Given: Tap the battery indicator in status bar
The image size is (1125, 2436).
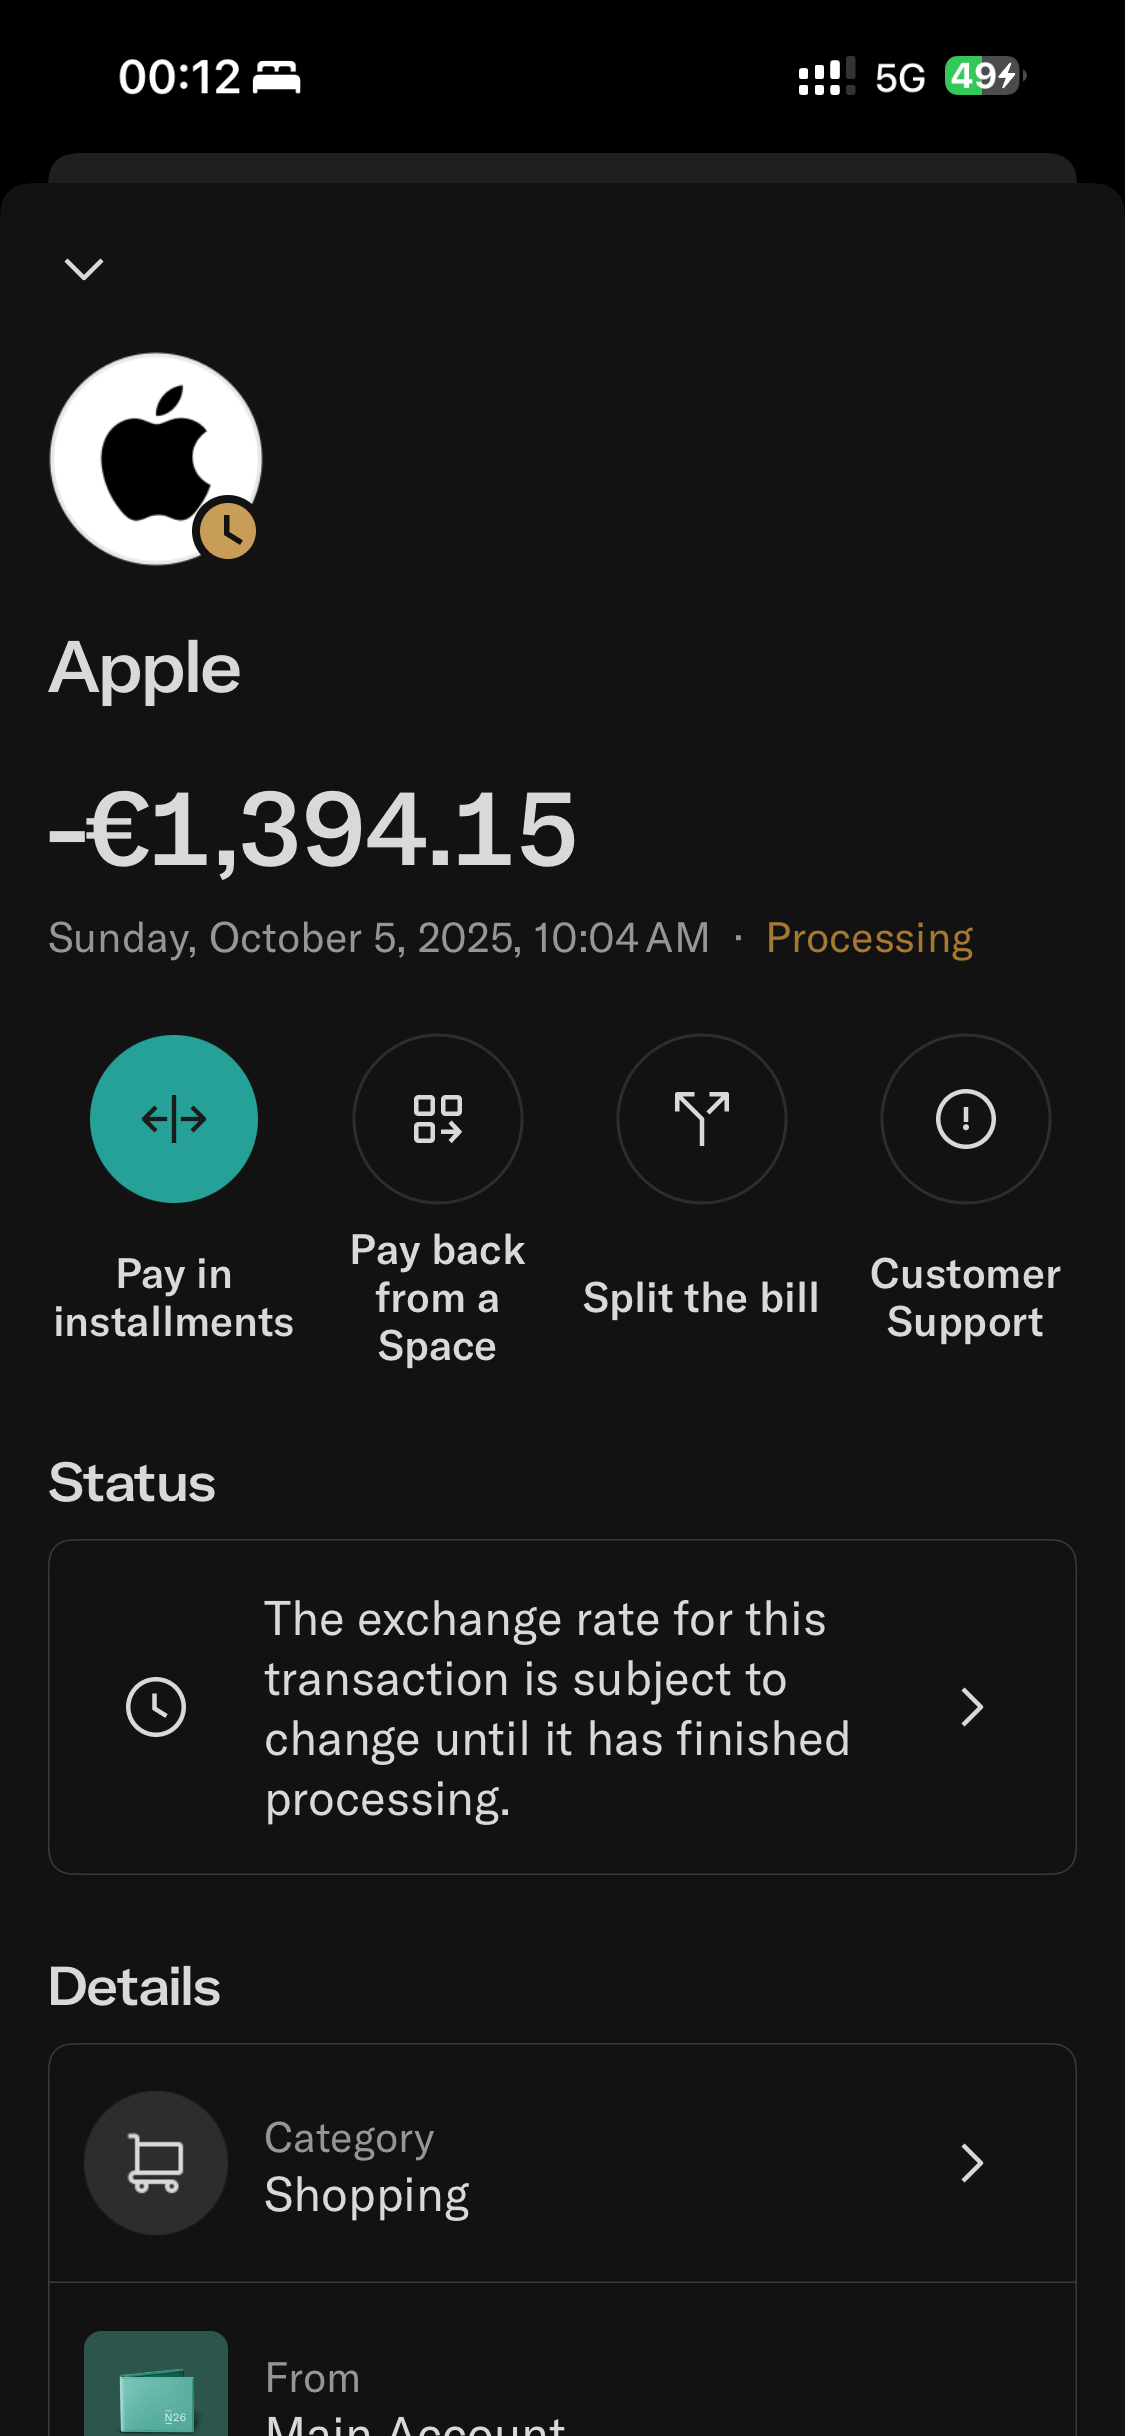Looking at the screenshot, I should coord(985,76).
